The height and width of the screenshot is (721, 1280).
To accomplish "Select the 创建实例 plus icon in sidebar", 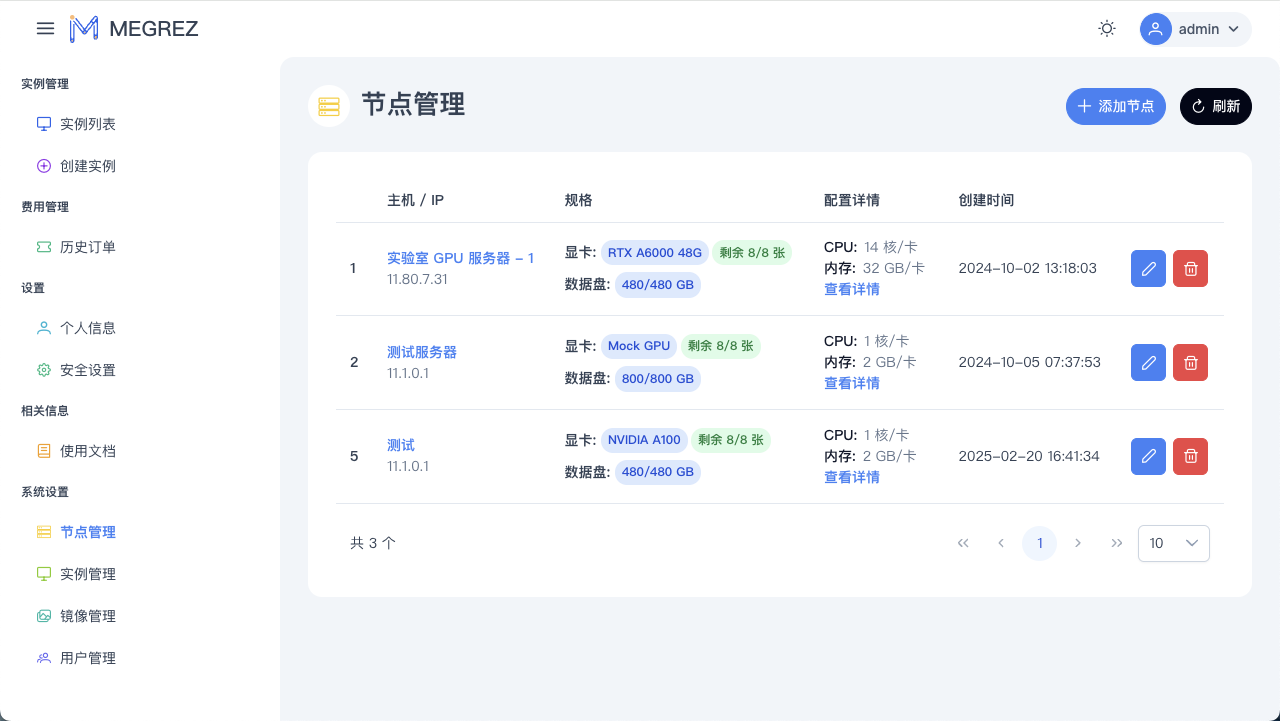I will (43, 165).
